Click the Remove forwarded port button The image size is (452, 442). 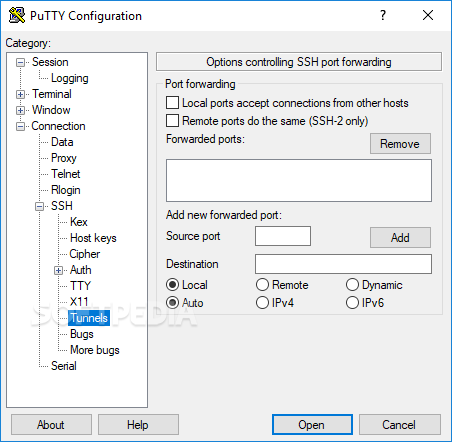pos(400,144)
